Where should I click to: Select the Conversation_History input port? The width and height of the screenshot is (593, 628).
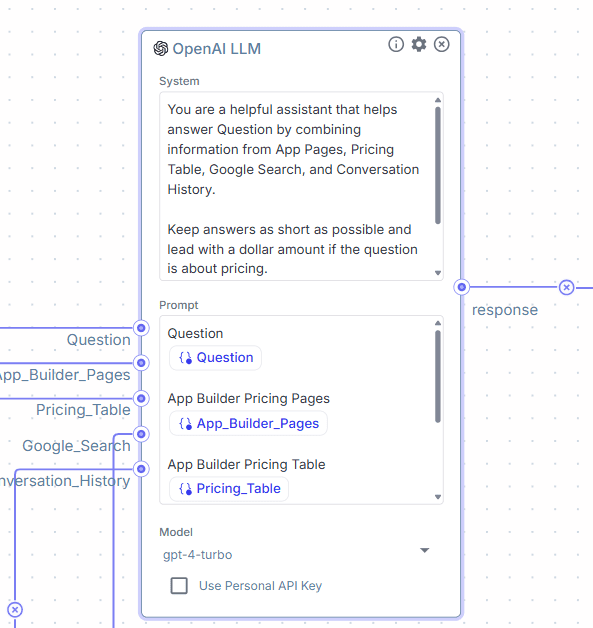pyautogui.click(x=141, y=469)
